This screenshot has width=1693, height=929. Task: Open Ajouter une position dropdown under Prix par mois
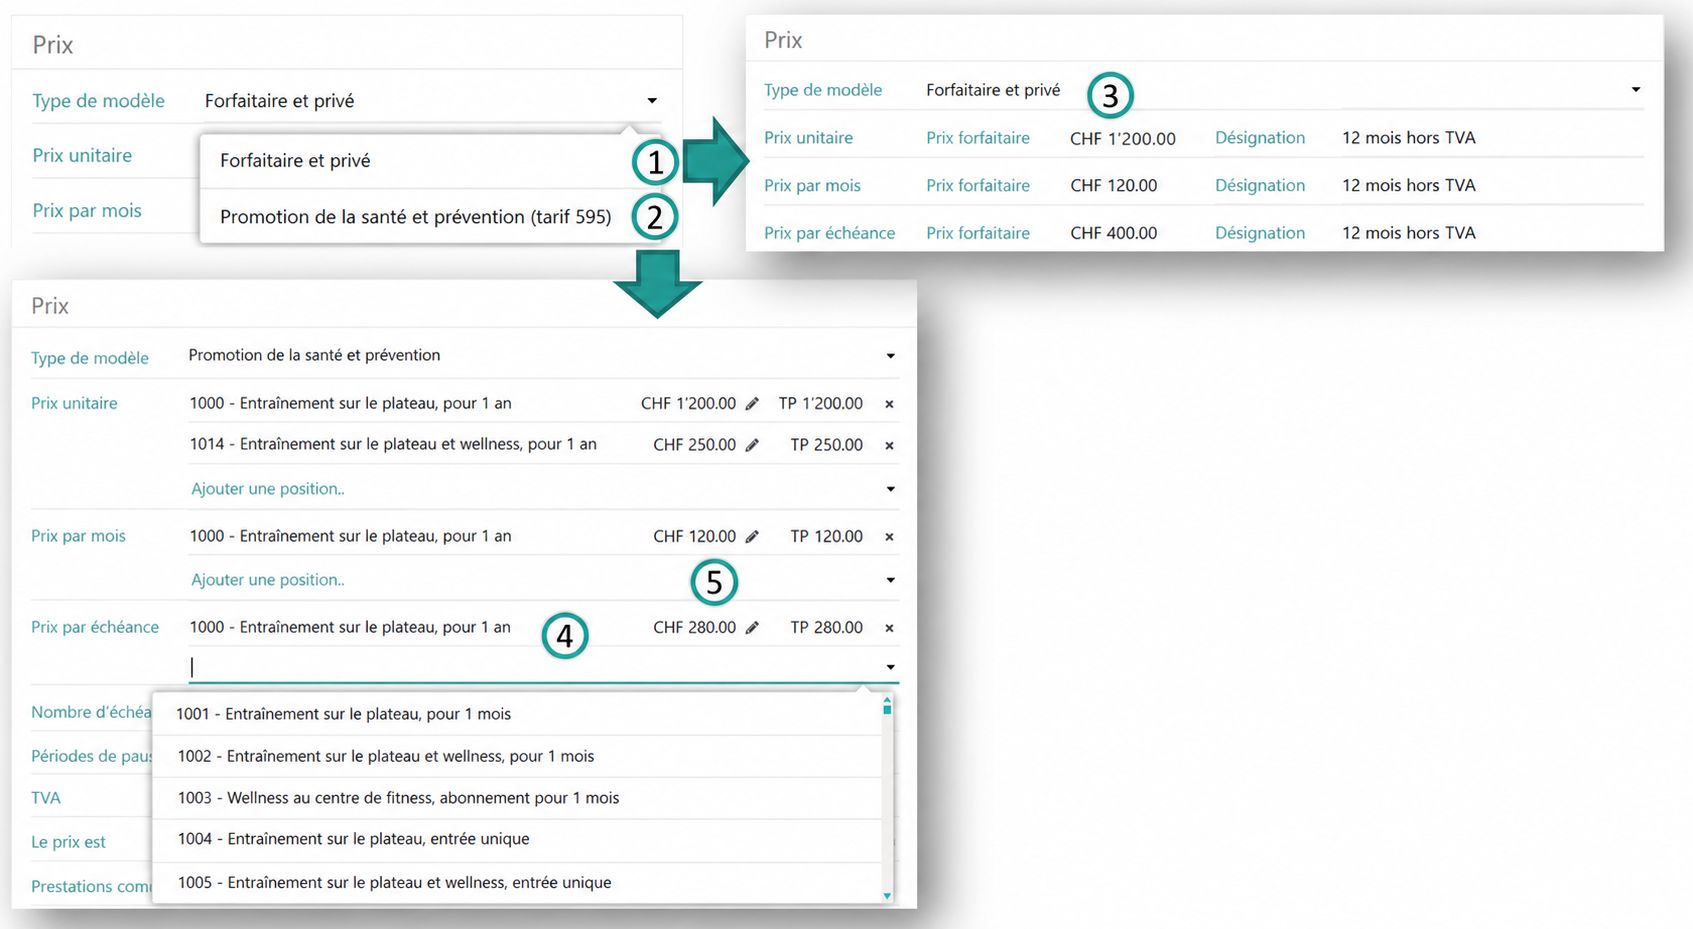coord(890,580)
